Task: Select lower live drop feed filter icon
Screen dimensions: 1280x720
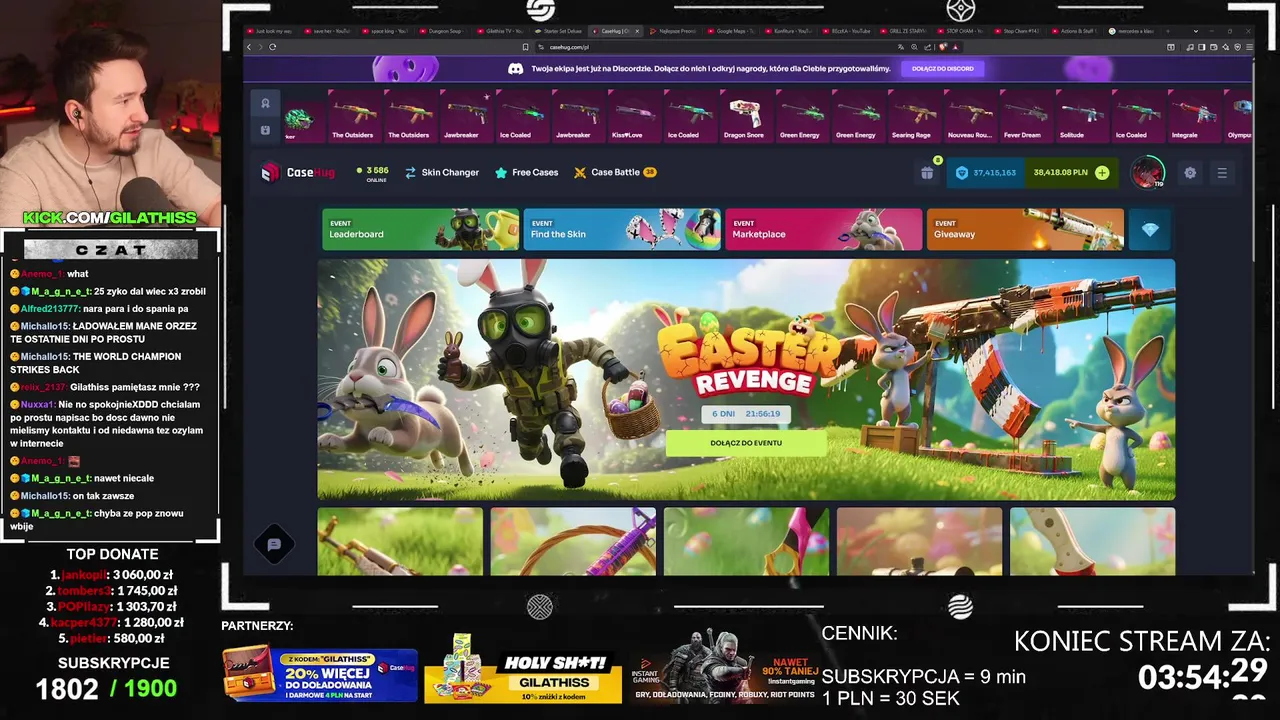Action: (x=265, y=130)
